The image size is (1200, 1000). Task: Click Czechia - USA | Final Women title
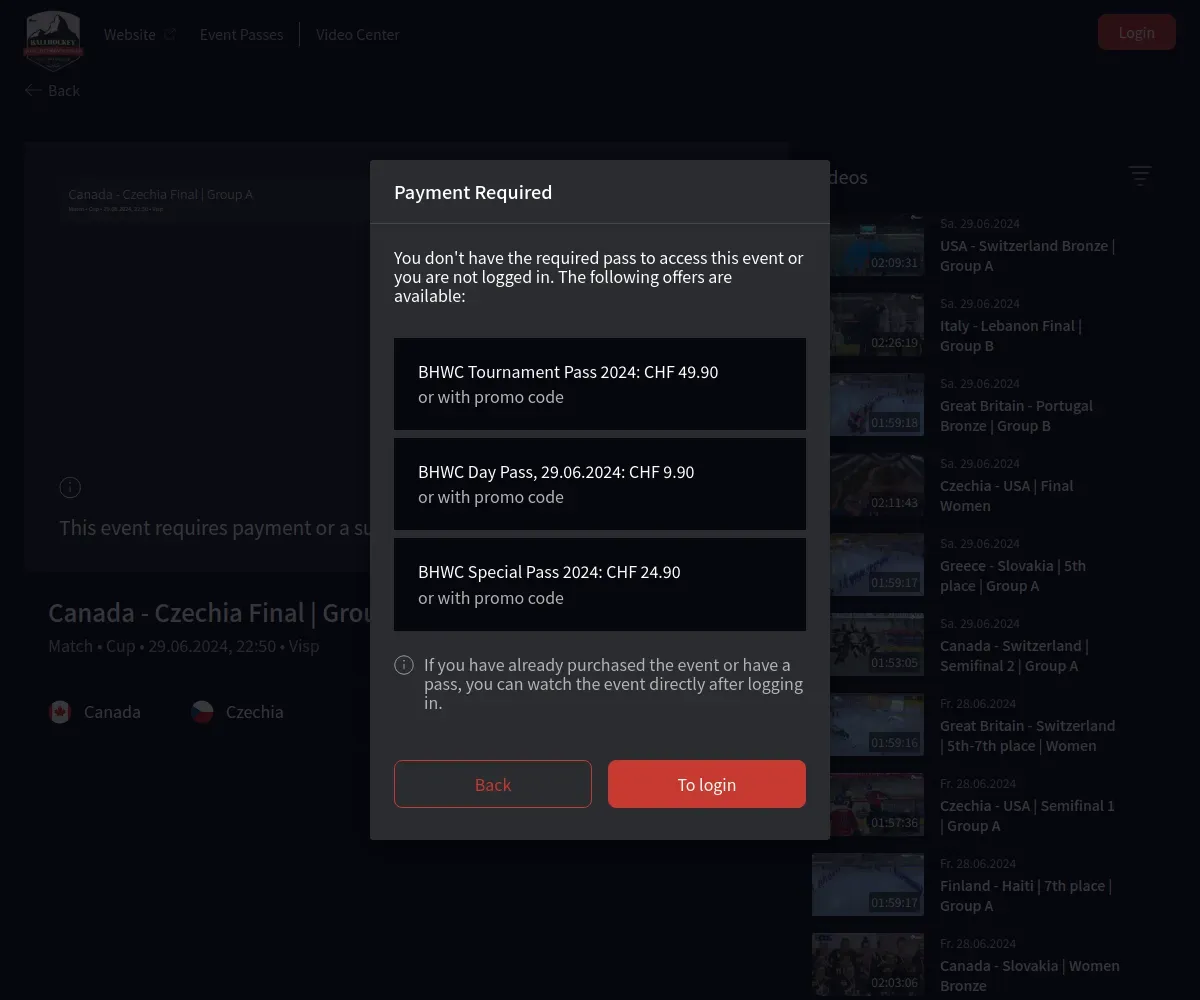(x=1006, y=496)
